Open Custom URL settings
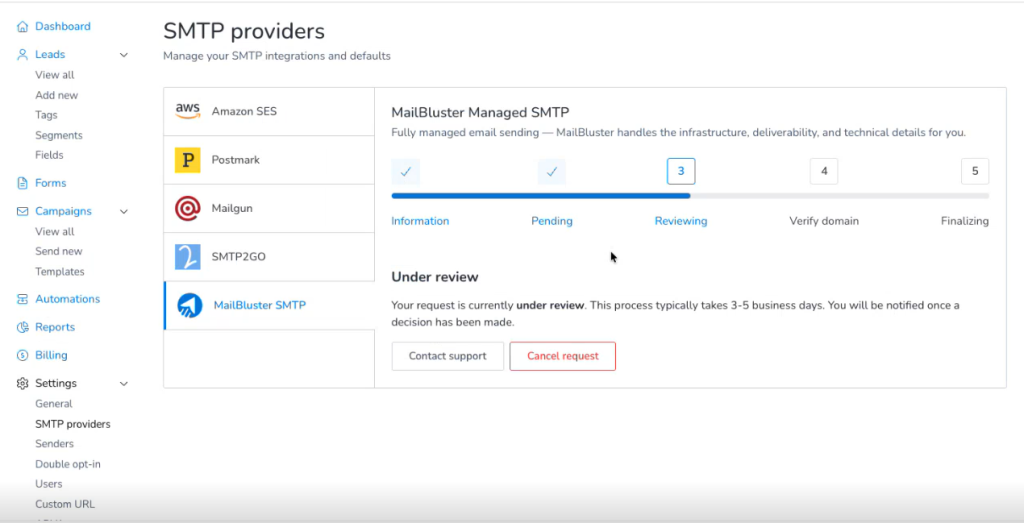 [65, 505]
